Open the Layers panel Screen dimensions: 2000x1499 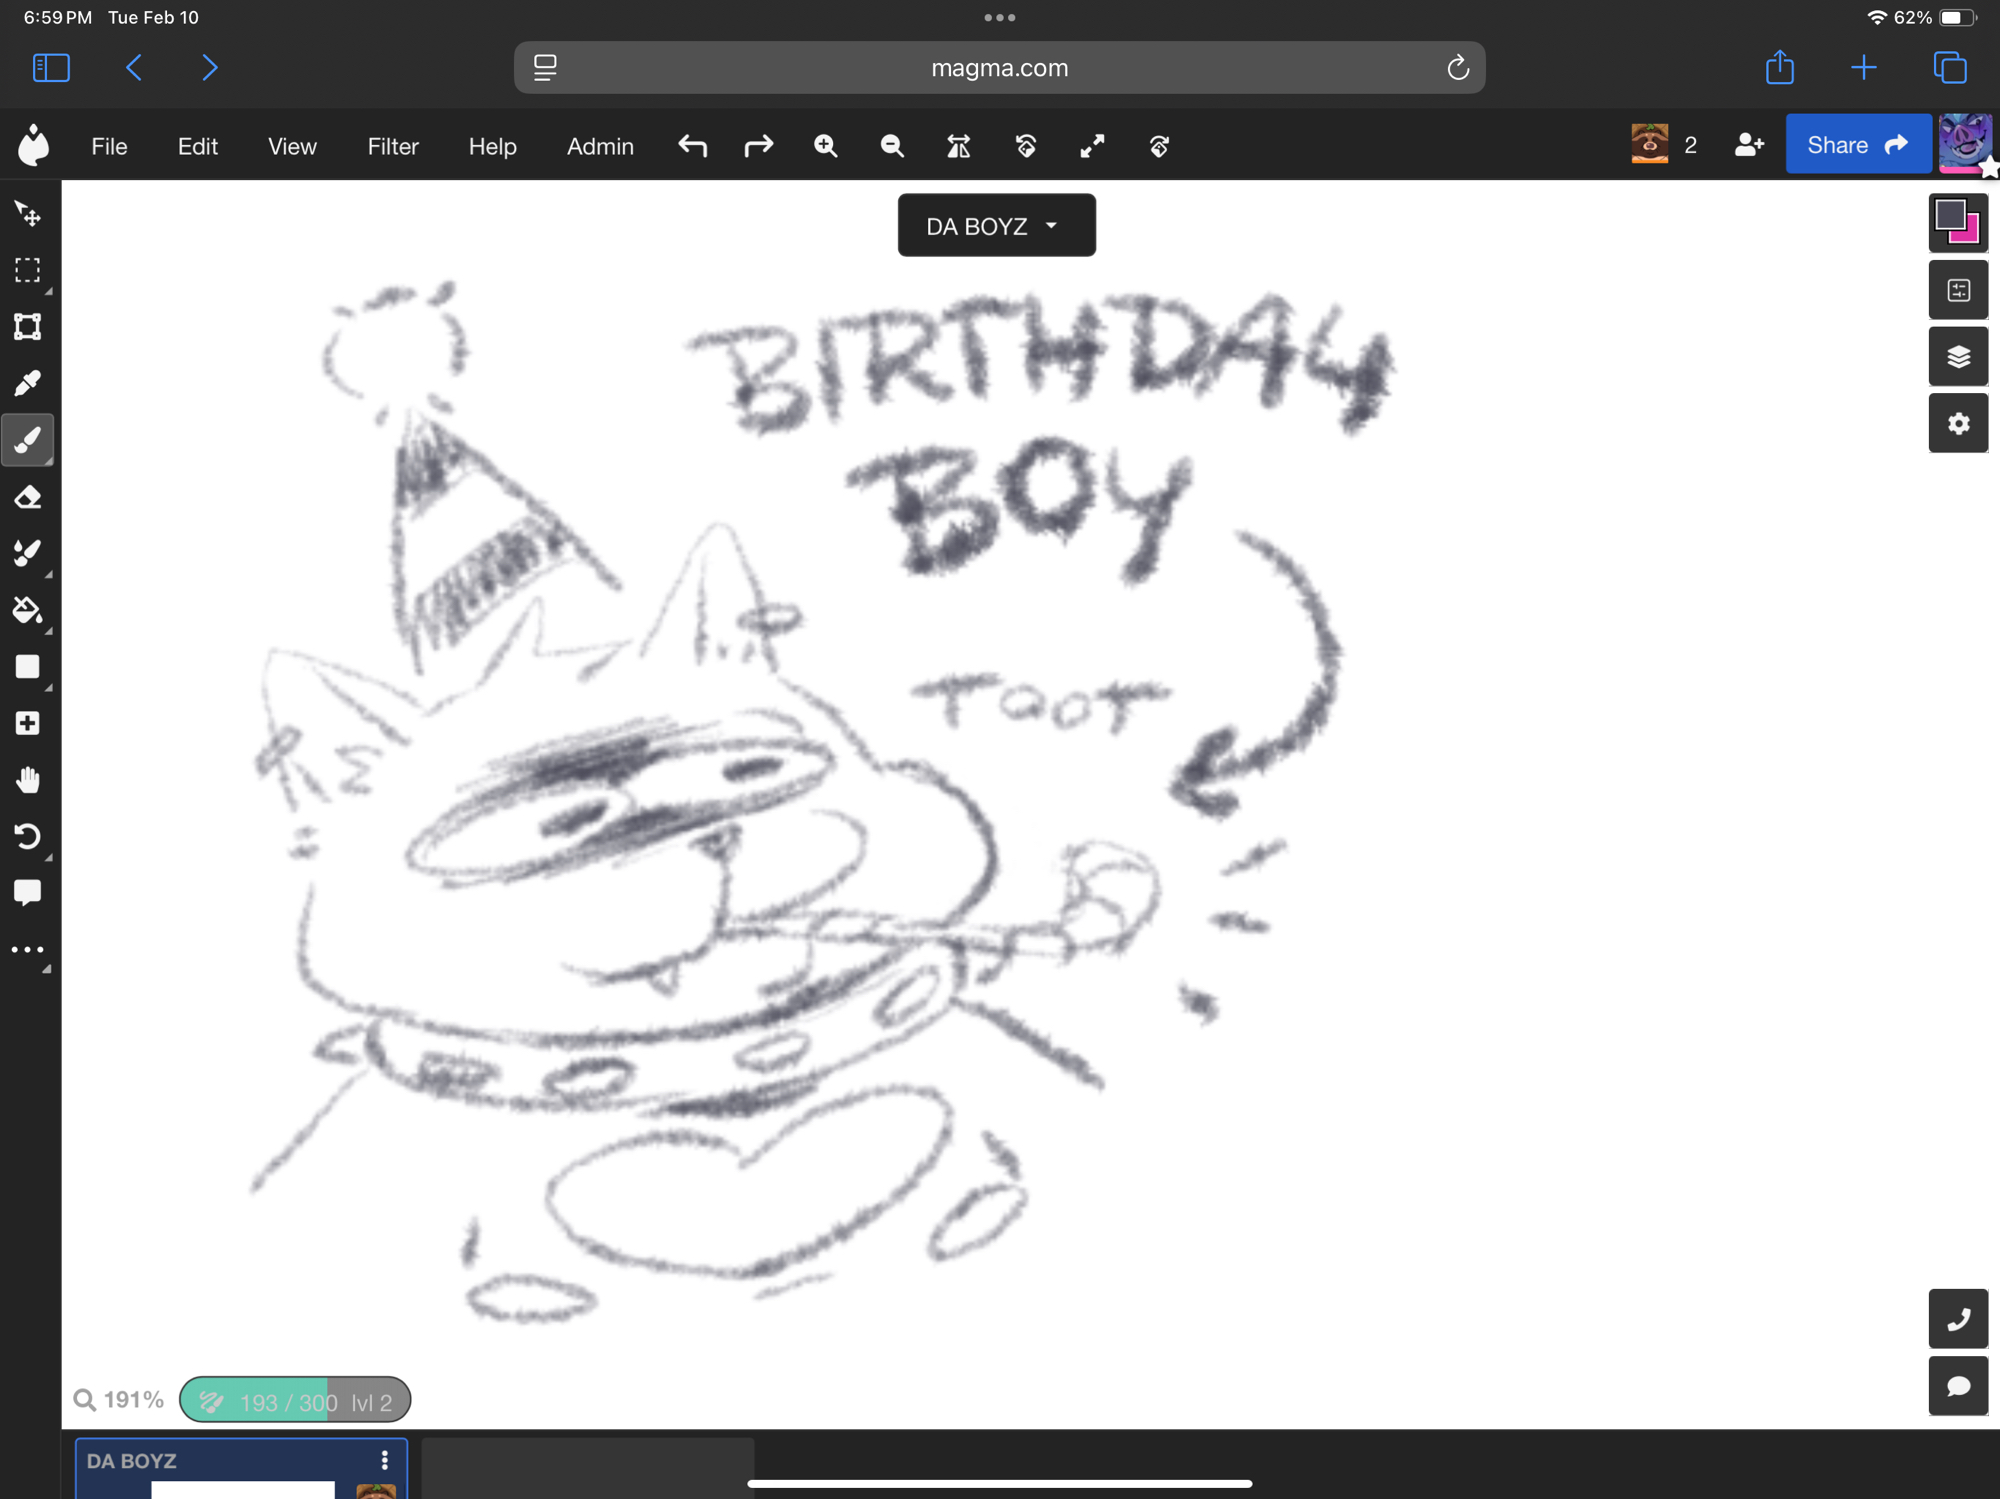[1958, 357]
